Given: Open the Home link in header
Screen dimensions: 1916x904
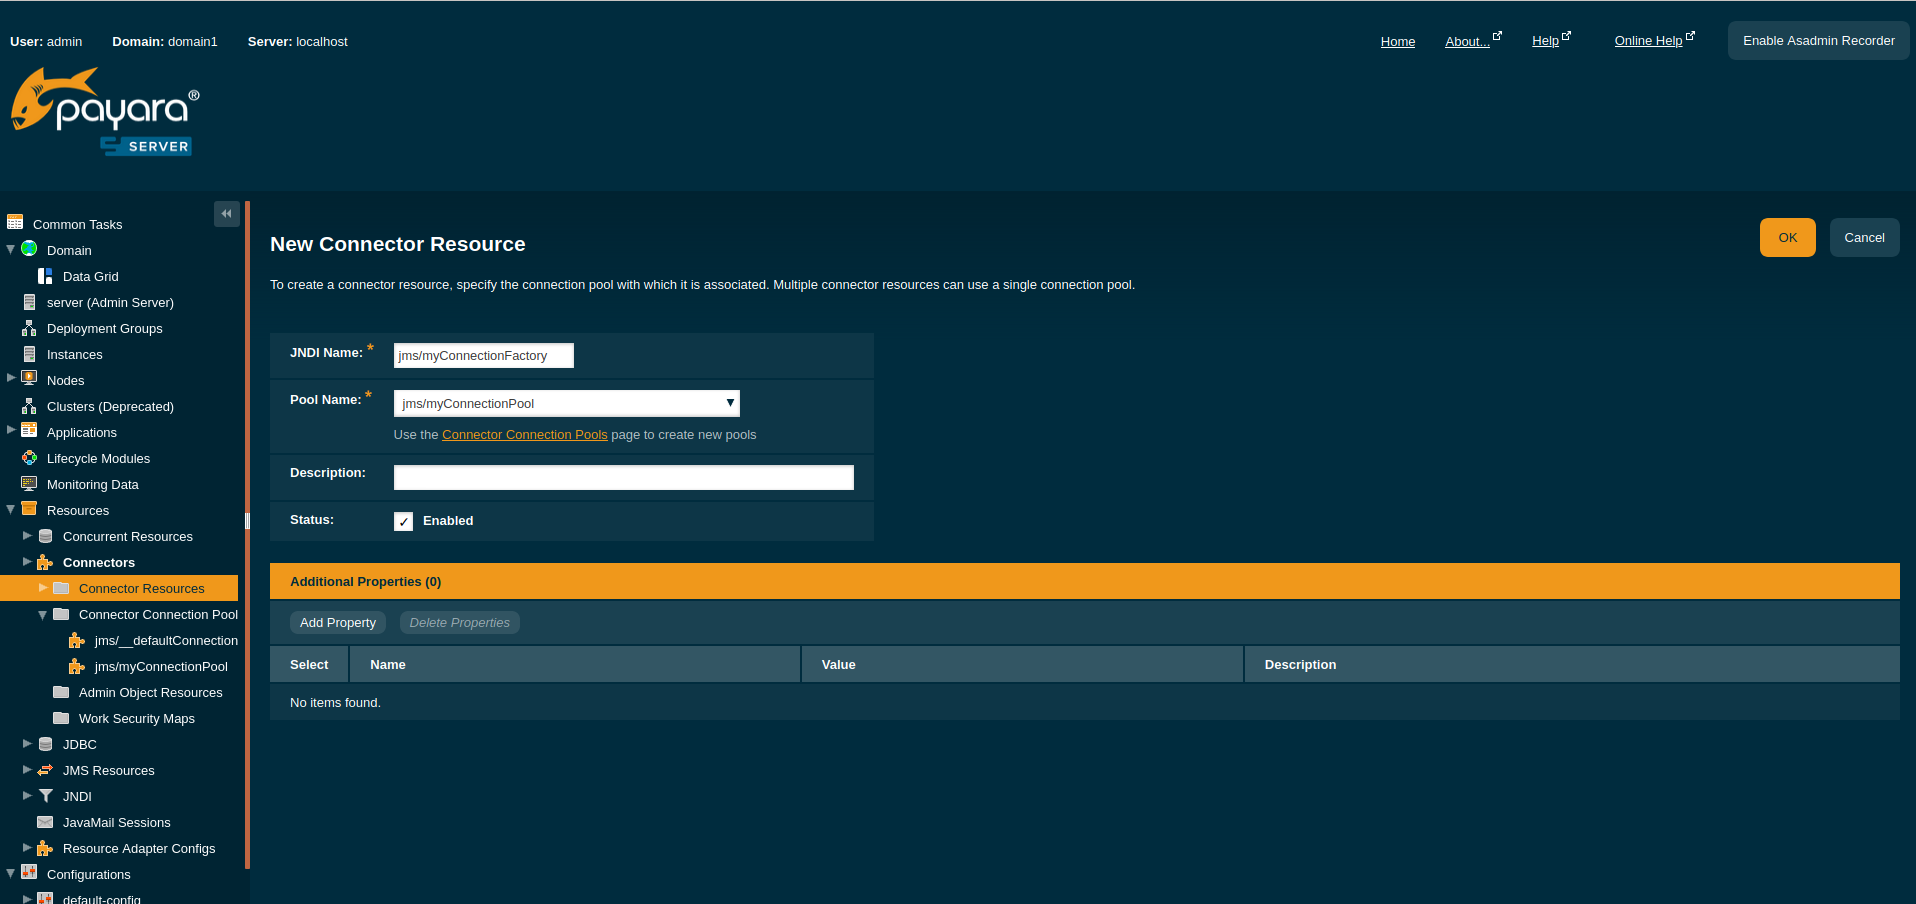Looking at the screenshot, I should [1397, 41].
